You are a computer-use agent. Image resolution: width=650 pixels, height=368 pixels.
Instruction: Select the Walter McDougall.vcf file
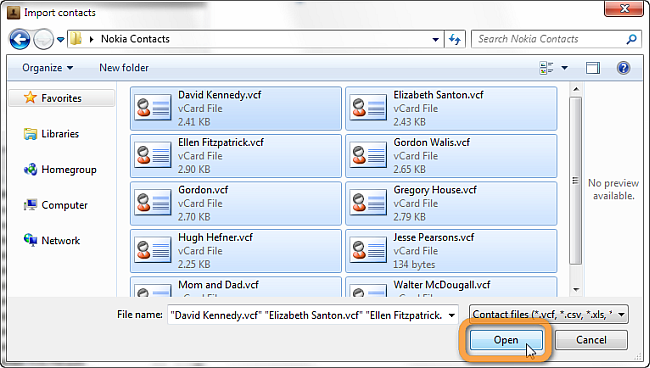pyautogui.click(x=451, y=287)
